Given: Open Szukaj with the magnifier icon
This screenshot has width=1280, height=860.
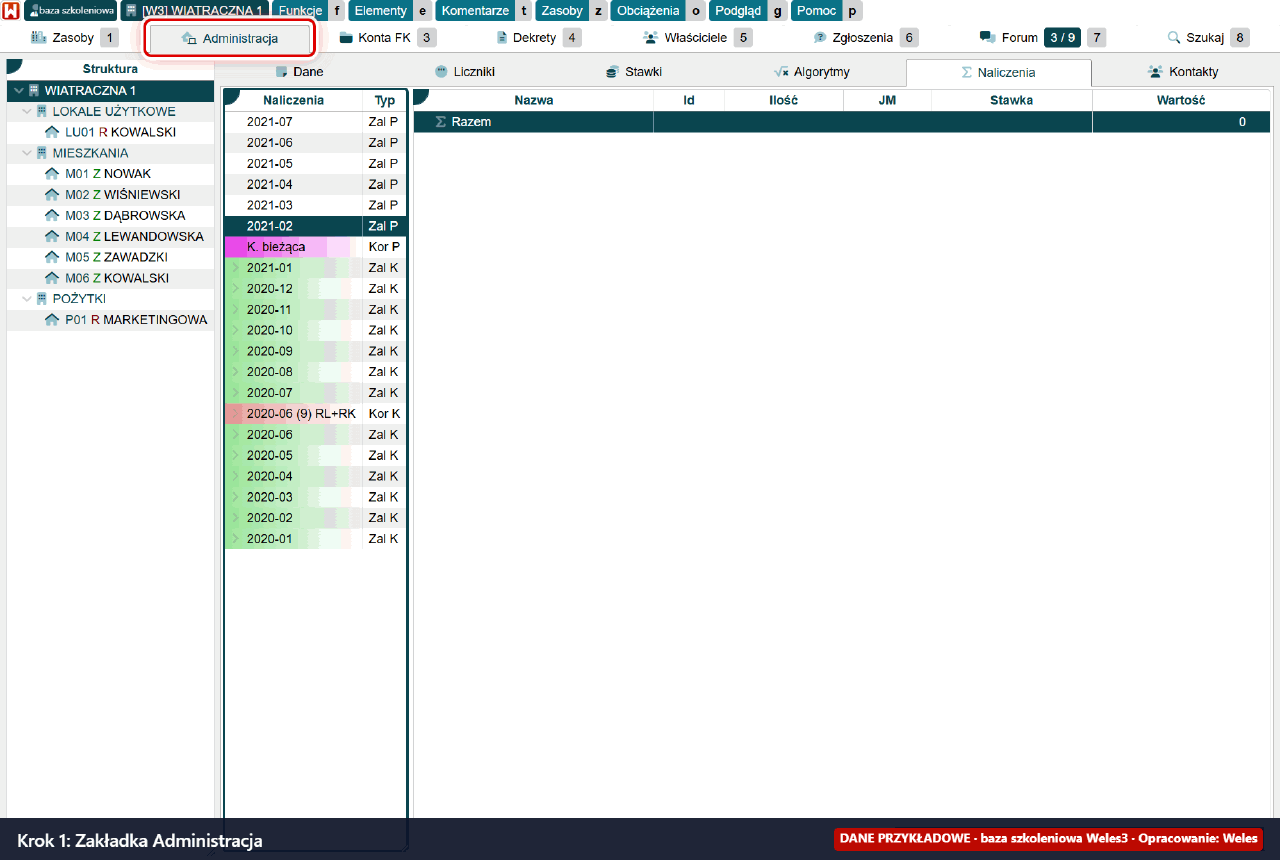Looking at the screenshot, I should [1174, 38].
